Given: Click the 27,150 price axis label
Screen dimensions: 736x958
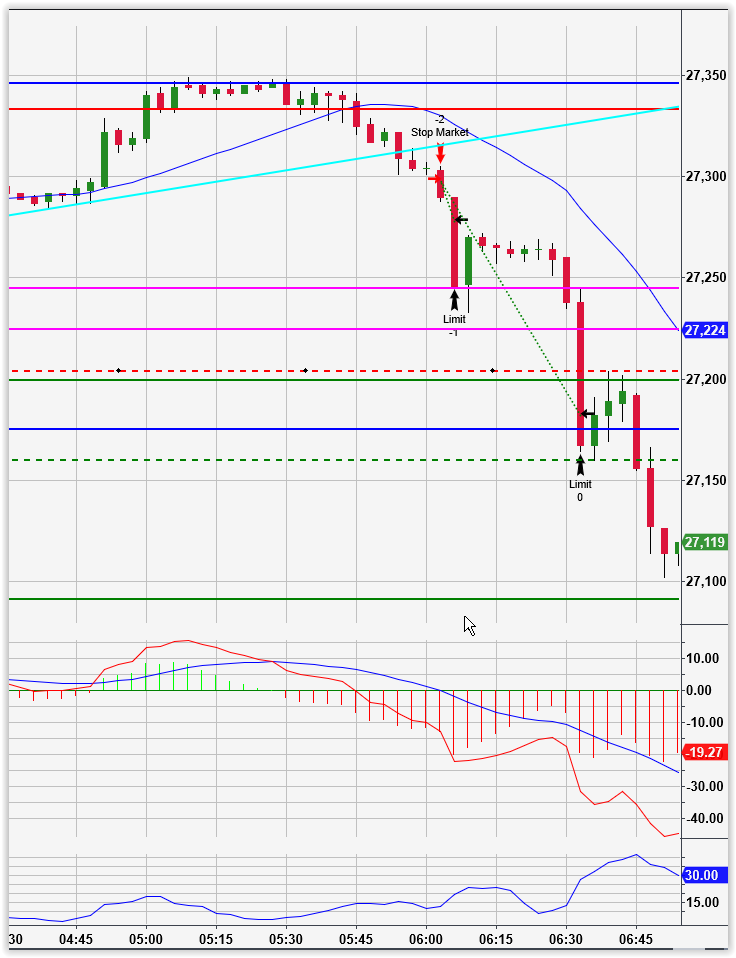Looking at the screenshot, I should tap(706, 480).
